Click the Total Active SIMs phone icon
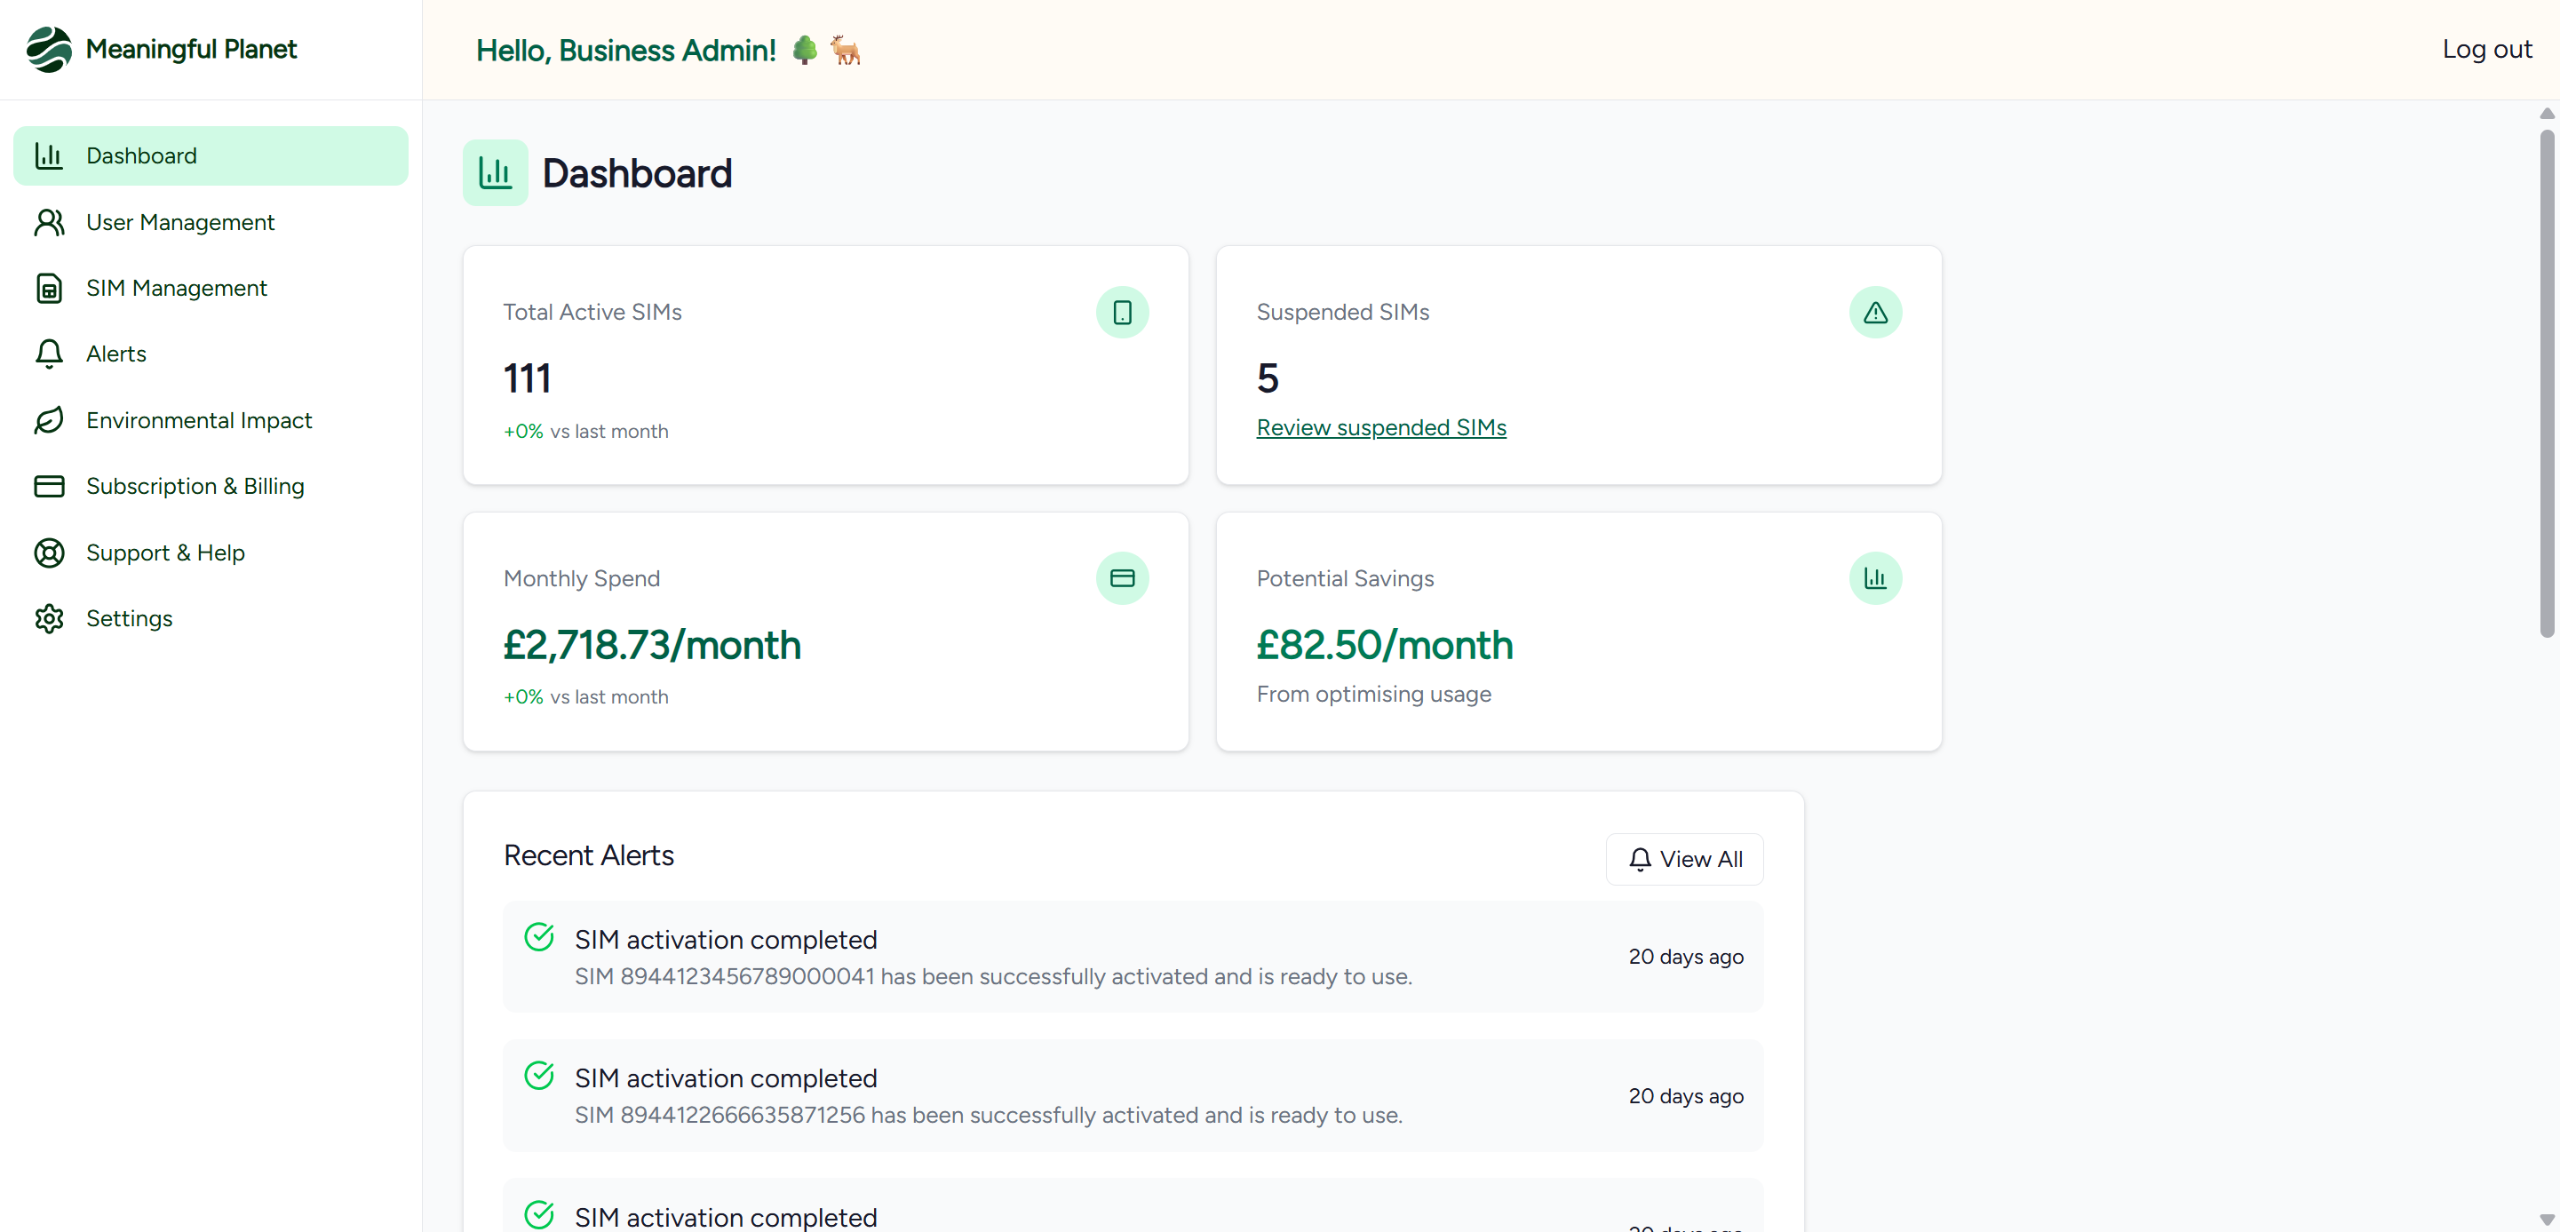This screenshot has height=1232, width=2560. click(1122, 312)
